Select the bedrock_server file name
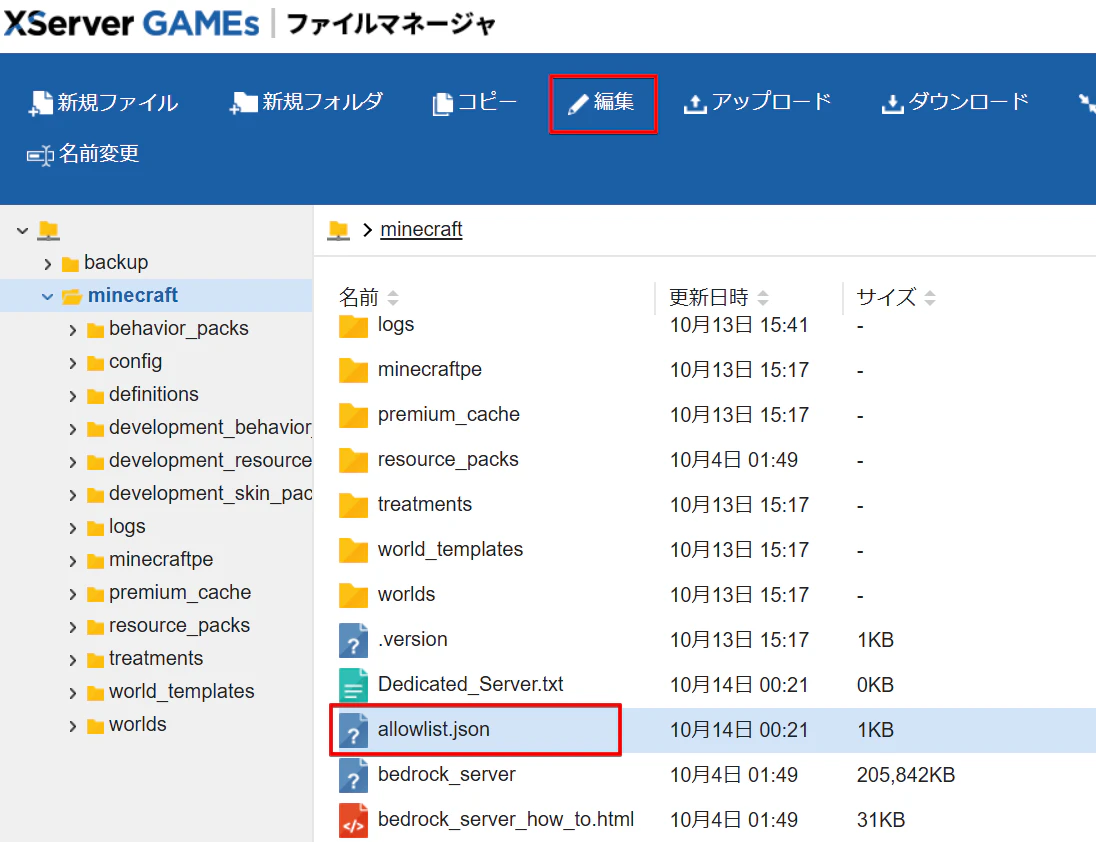This screenshot has width=1096, height=842. point(447,774)
